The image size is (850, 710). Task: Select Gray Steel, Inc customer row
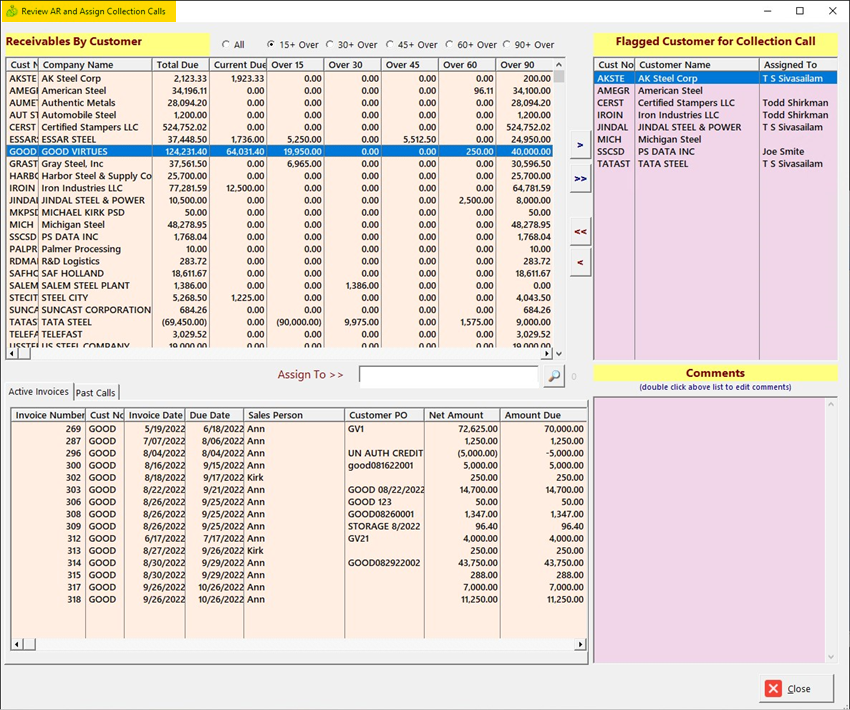280,164
